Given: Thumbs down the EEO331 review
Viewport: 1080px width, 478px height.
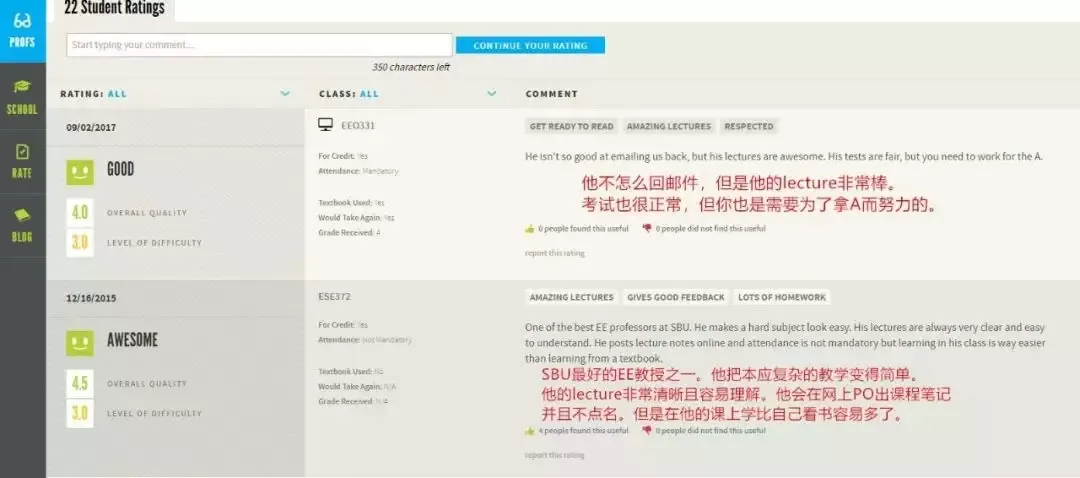Looking at the screenshot, I should click(647, 228).
